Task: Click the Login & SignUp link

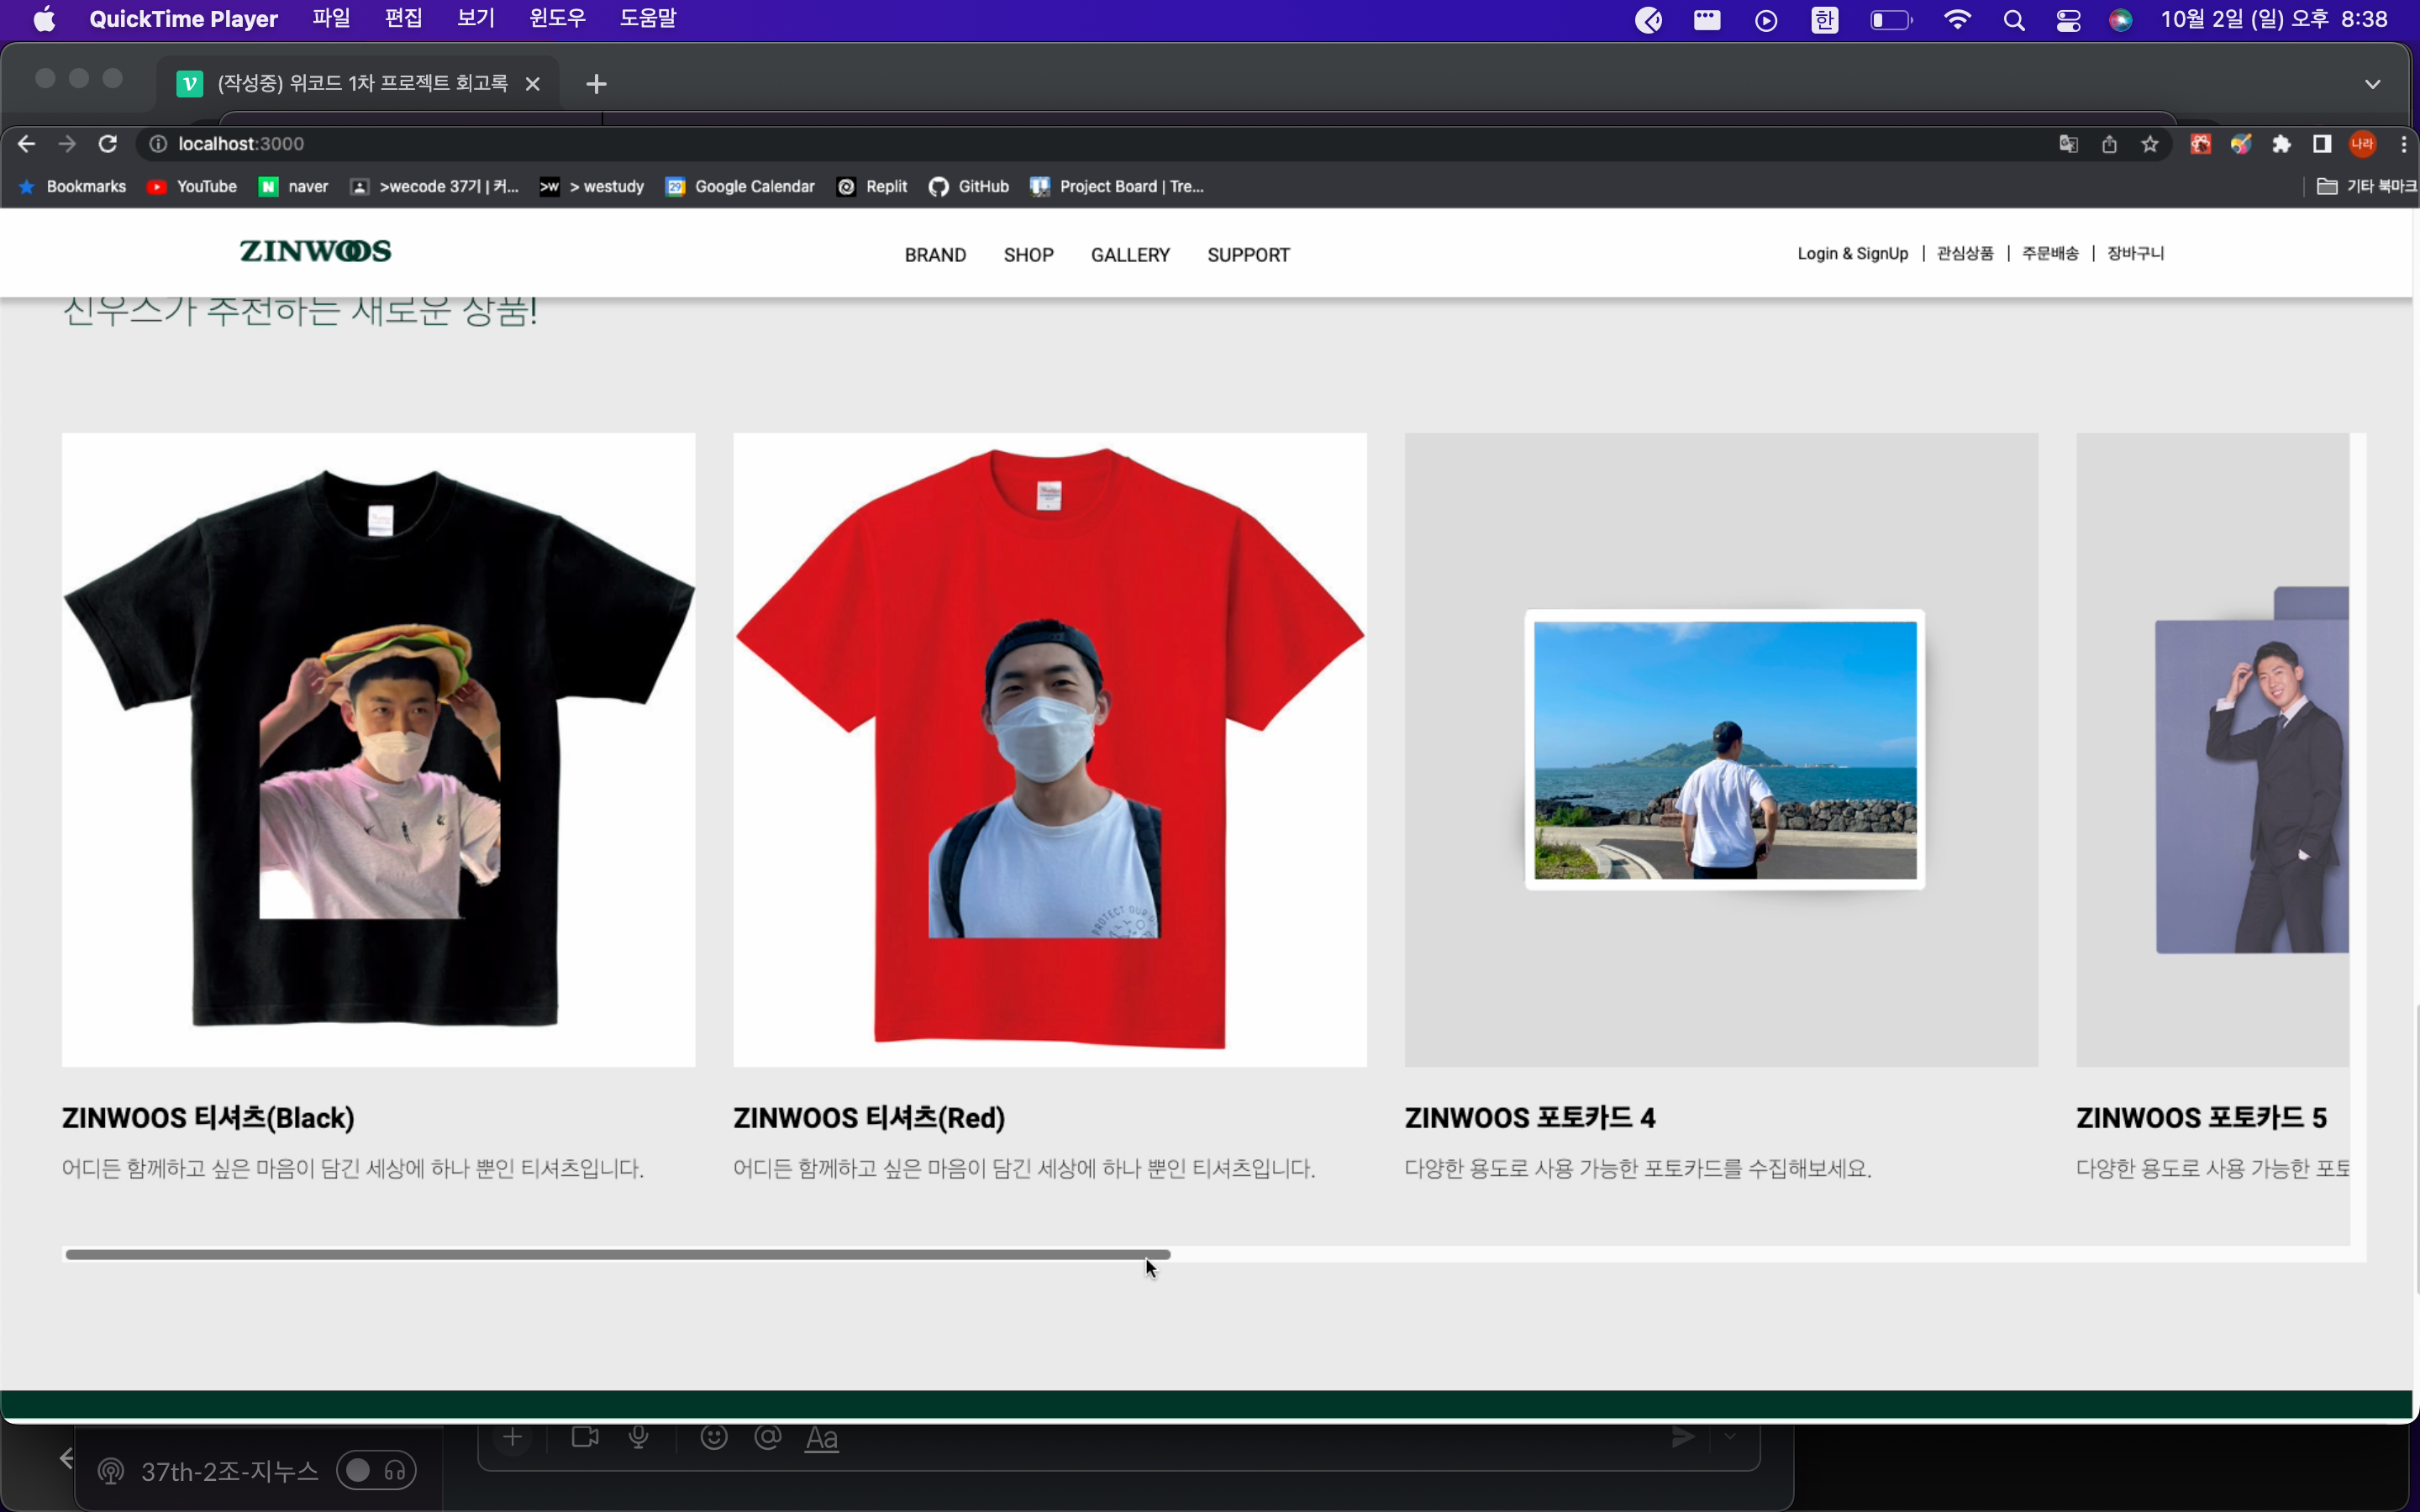Action: (x=1852, y=254)
